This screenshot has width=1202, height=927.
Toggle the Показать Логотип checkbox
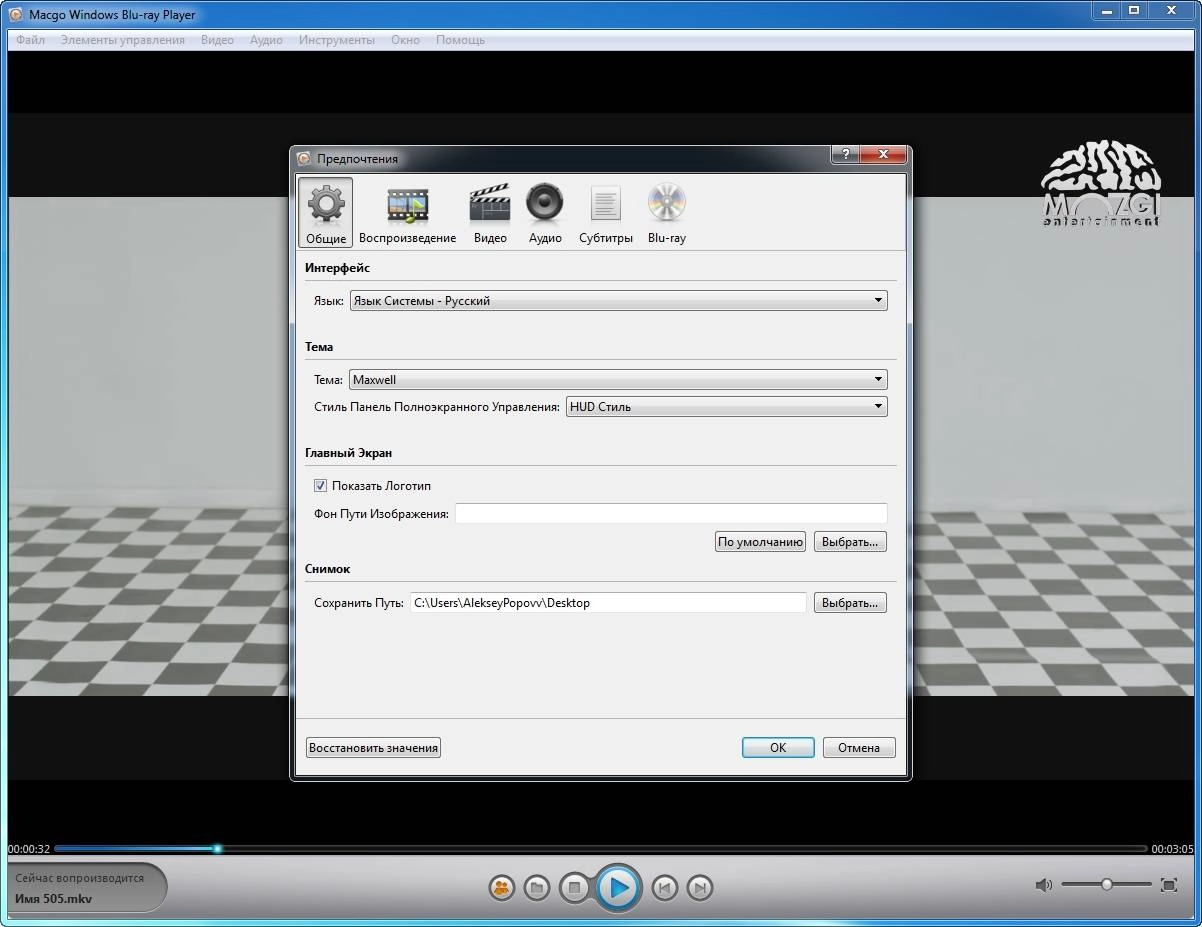[320, 486]
